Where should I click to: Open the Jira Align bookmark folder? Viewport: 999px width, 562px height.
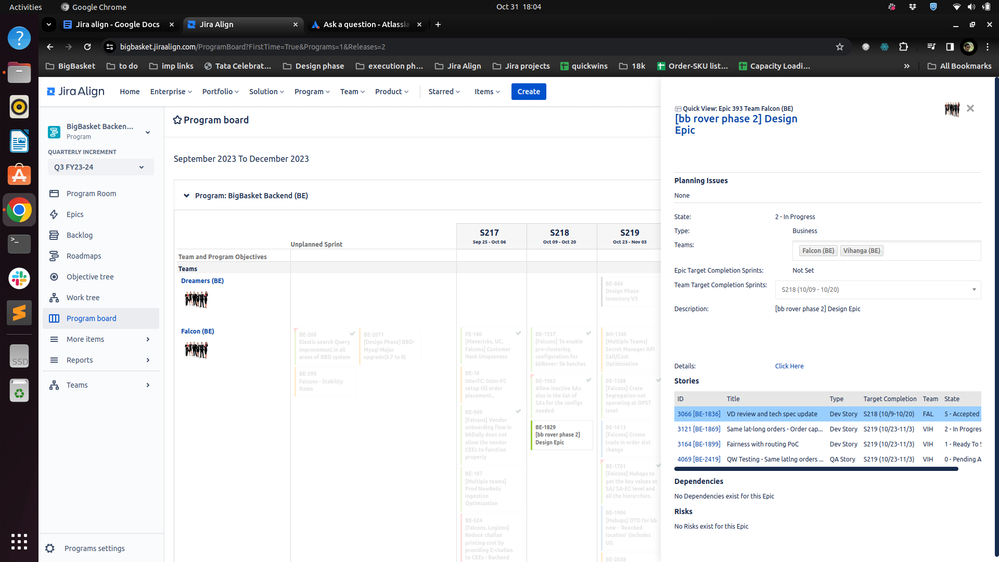(457, 66)
